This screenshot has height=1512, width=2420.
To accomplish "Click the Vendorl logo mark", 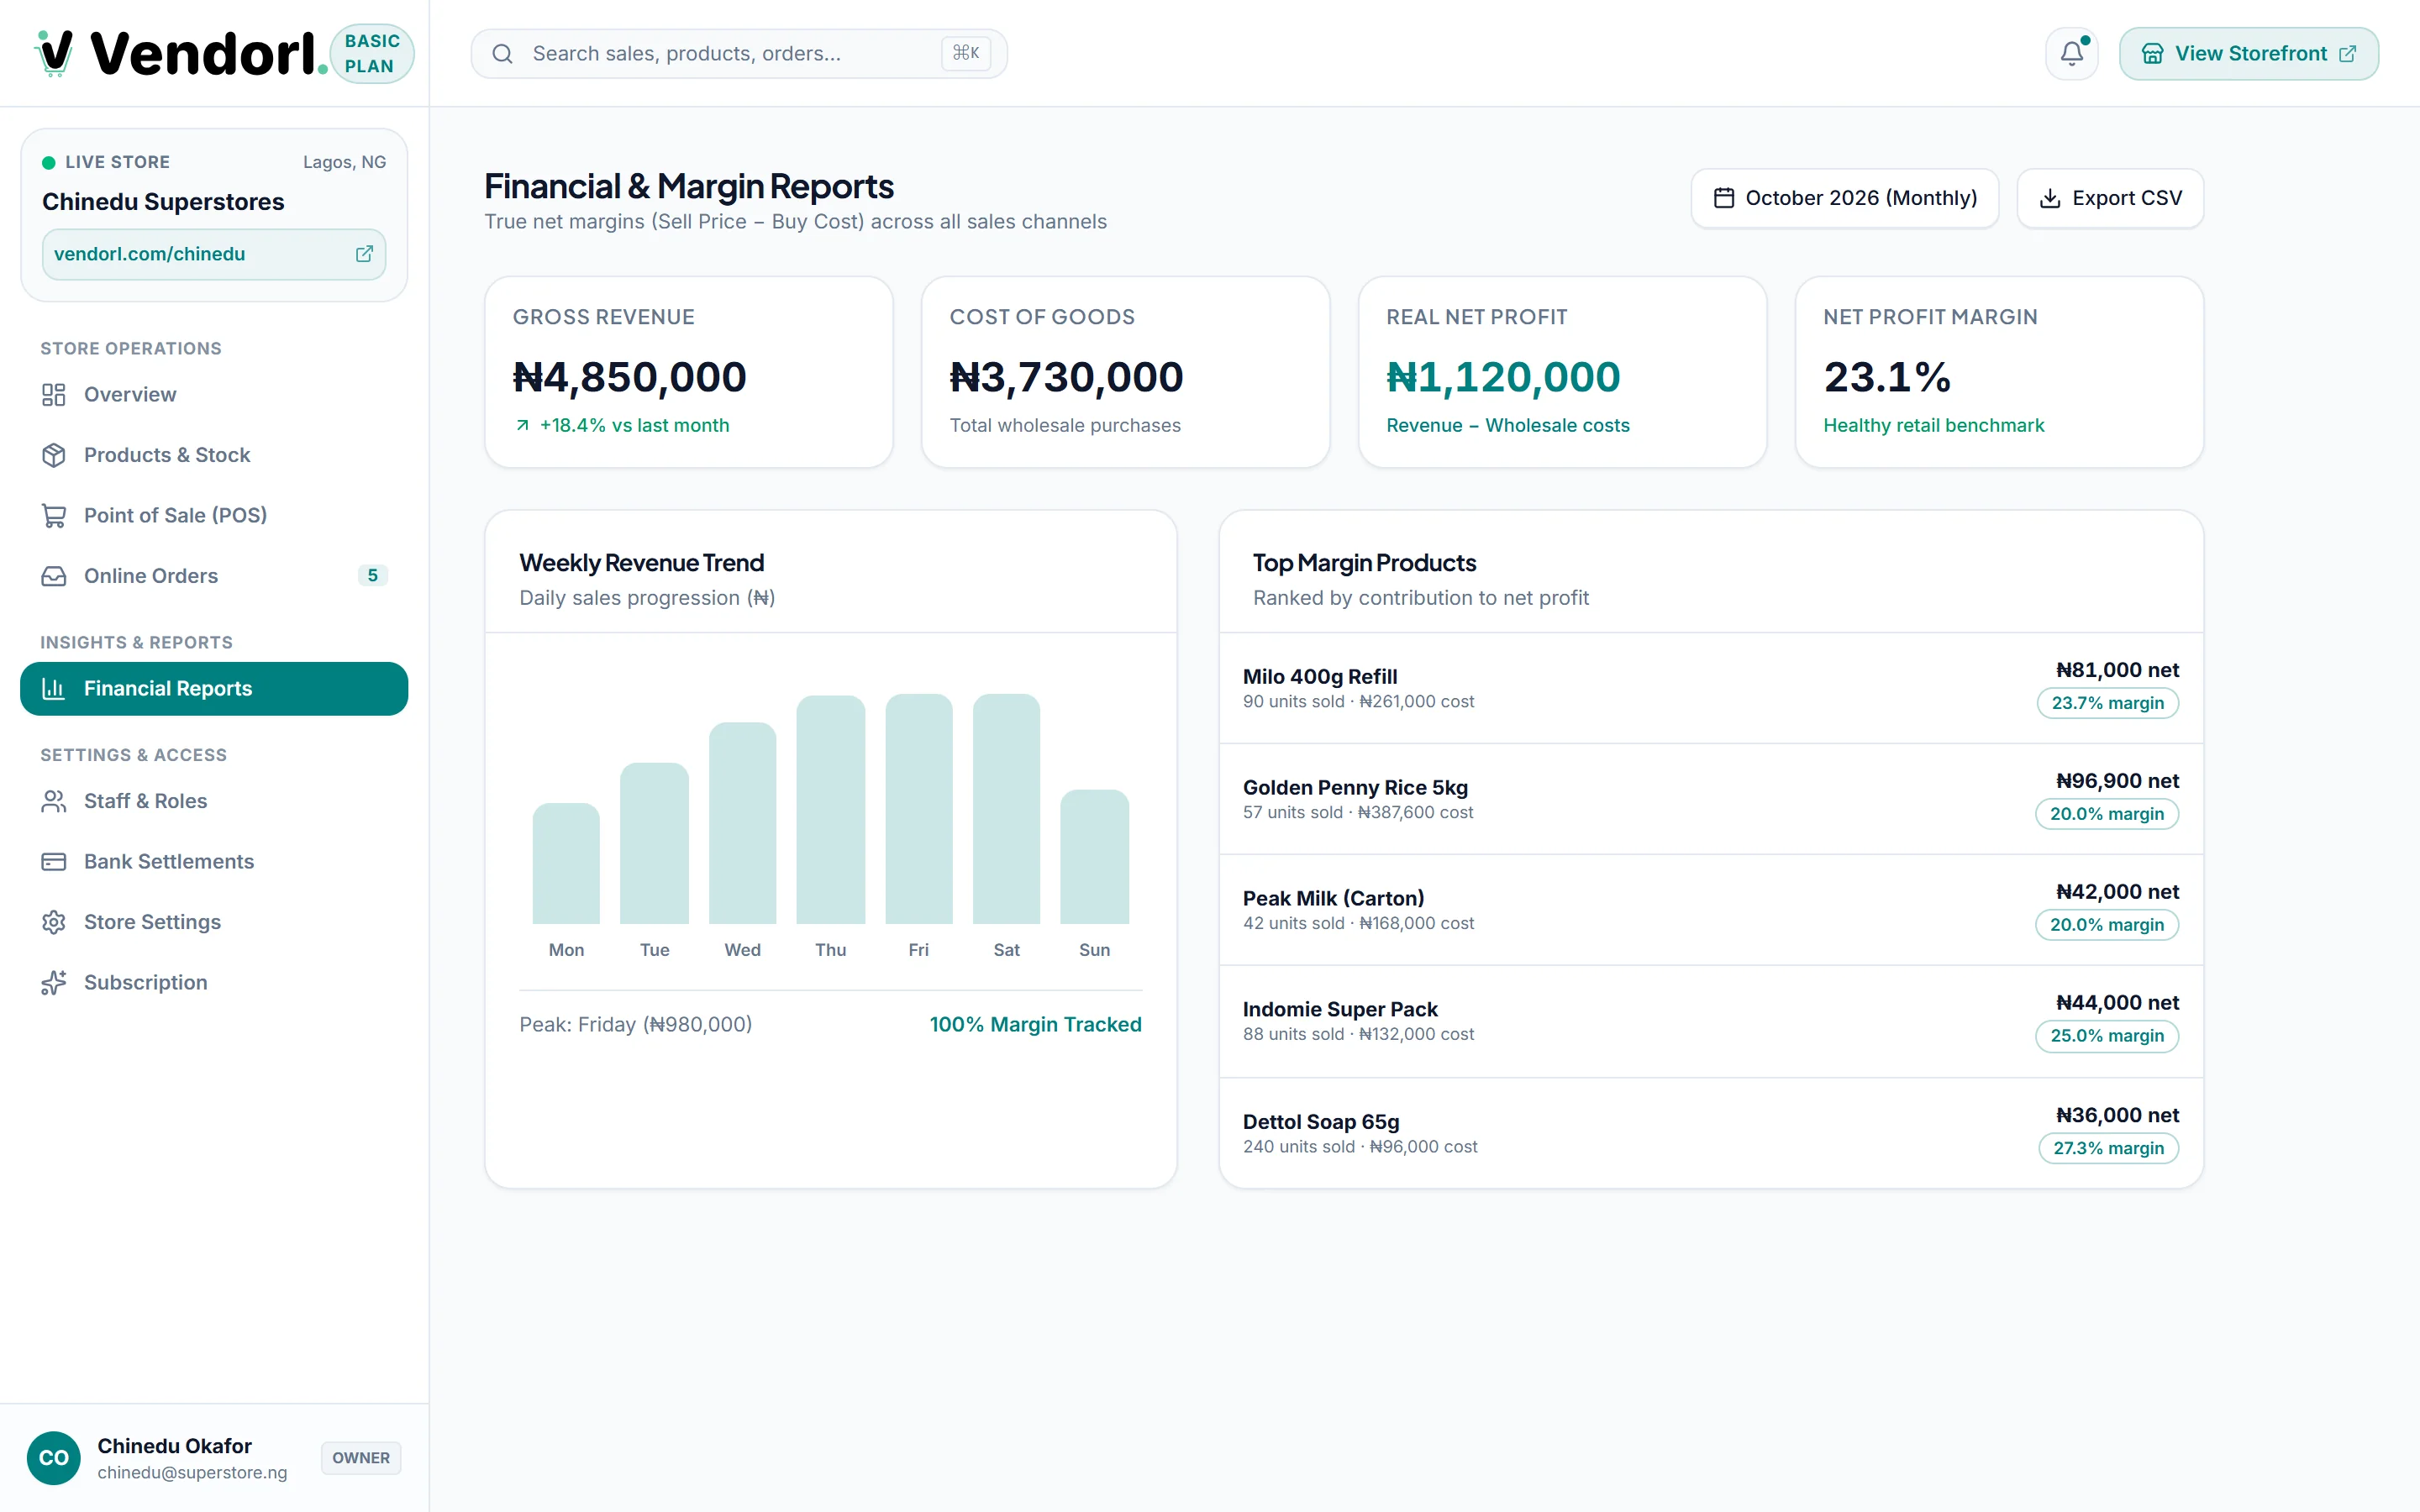I will click(54, 53).
